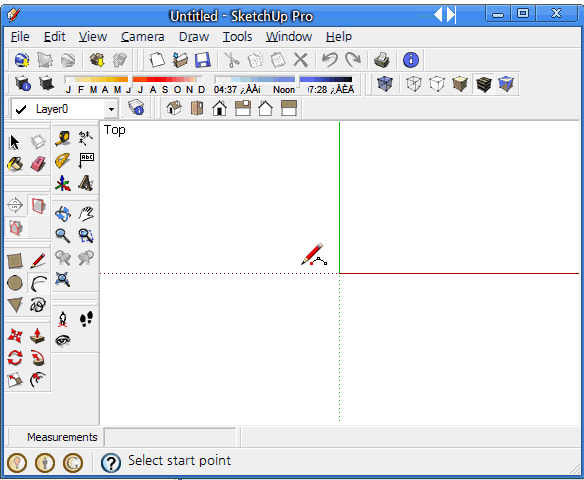Viewport: 584px width, 480px height.
Task: Open the View menu
Action: (93, 36)
